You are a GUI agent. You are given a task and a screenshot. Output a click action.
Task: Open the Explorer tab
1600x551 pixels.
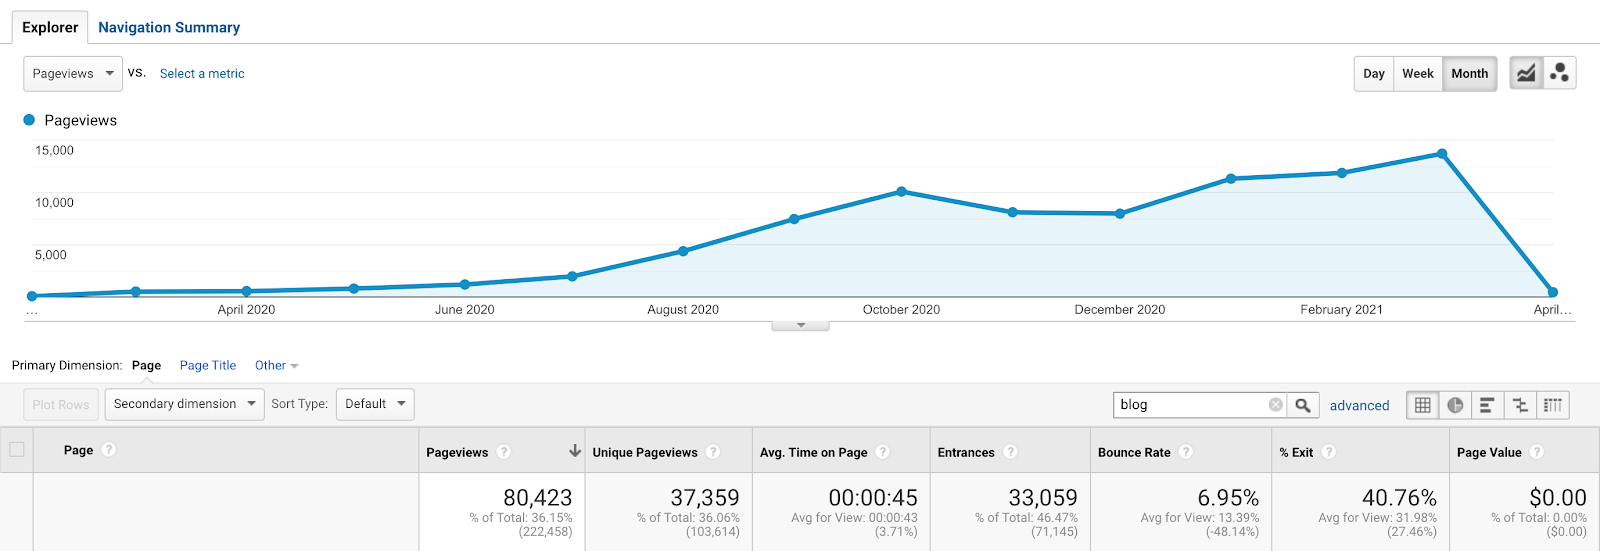pyautogui.click(x=50, y=27)
